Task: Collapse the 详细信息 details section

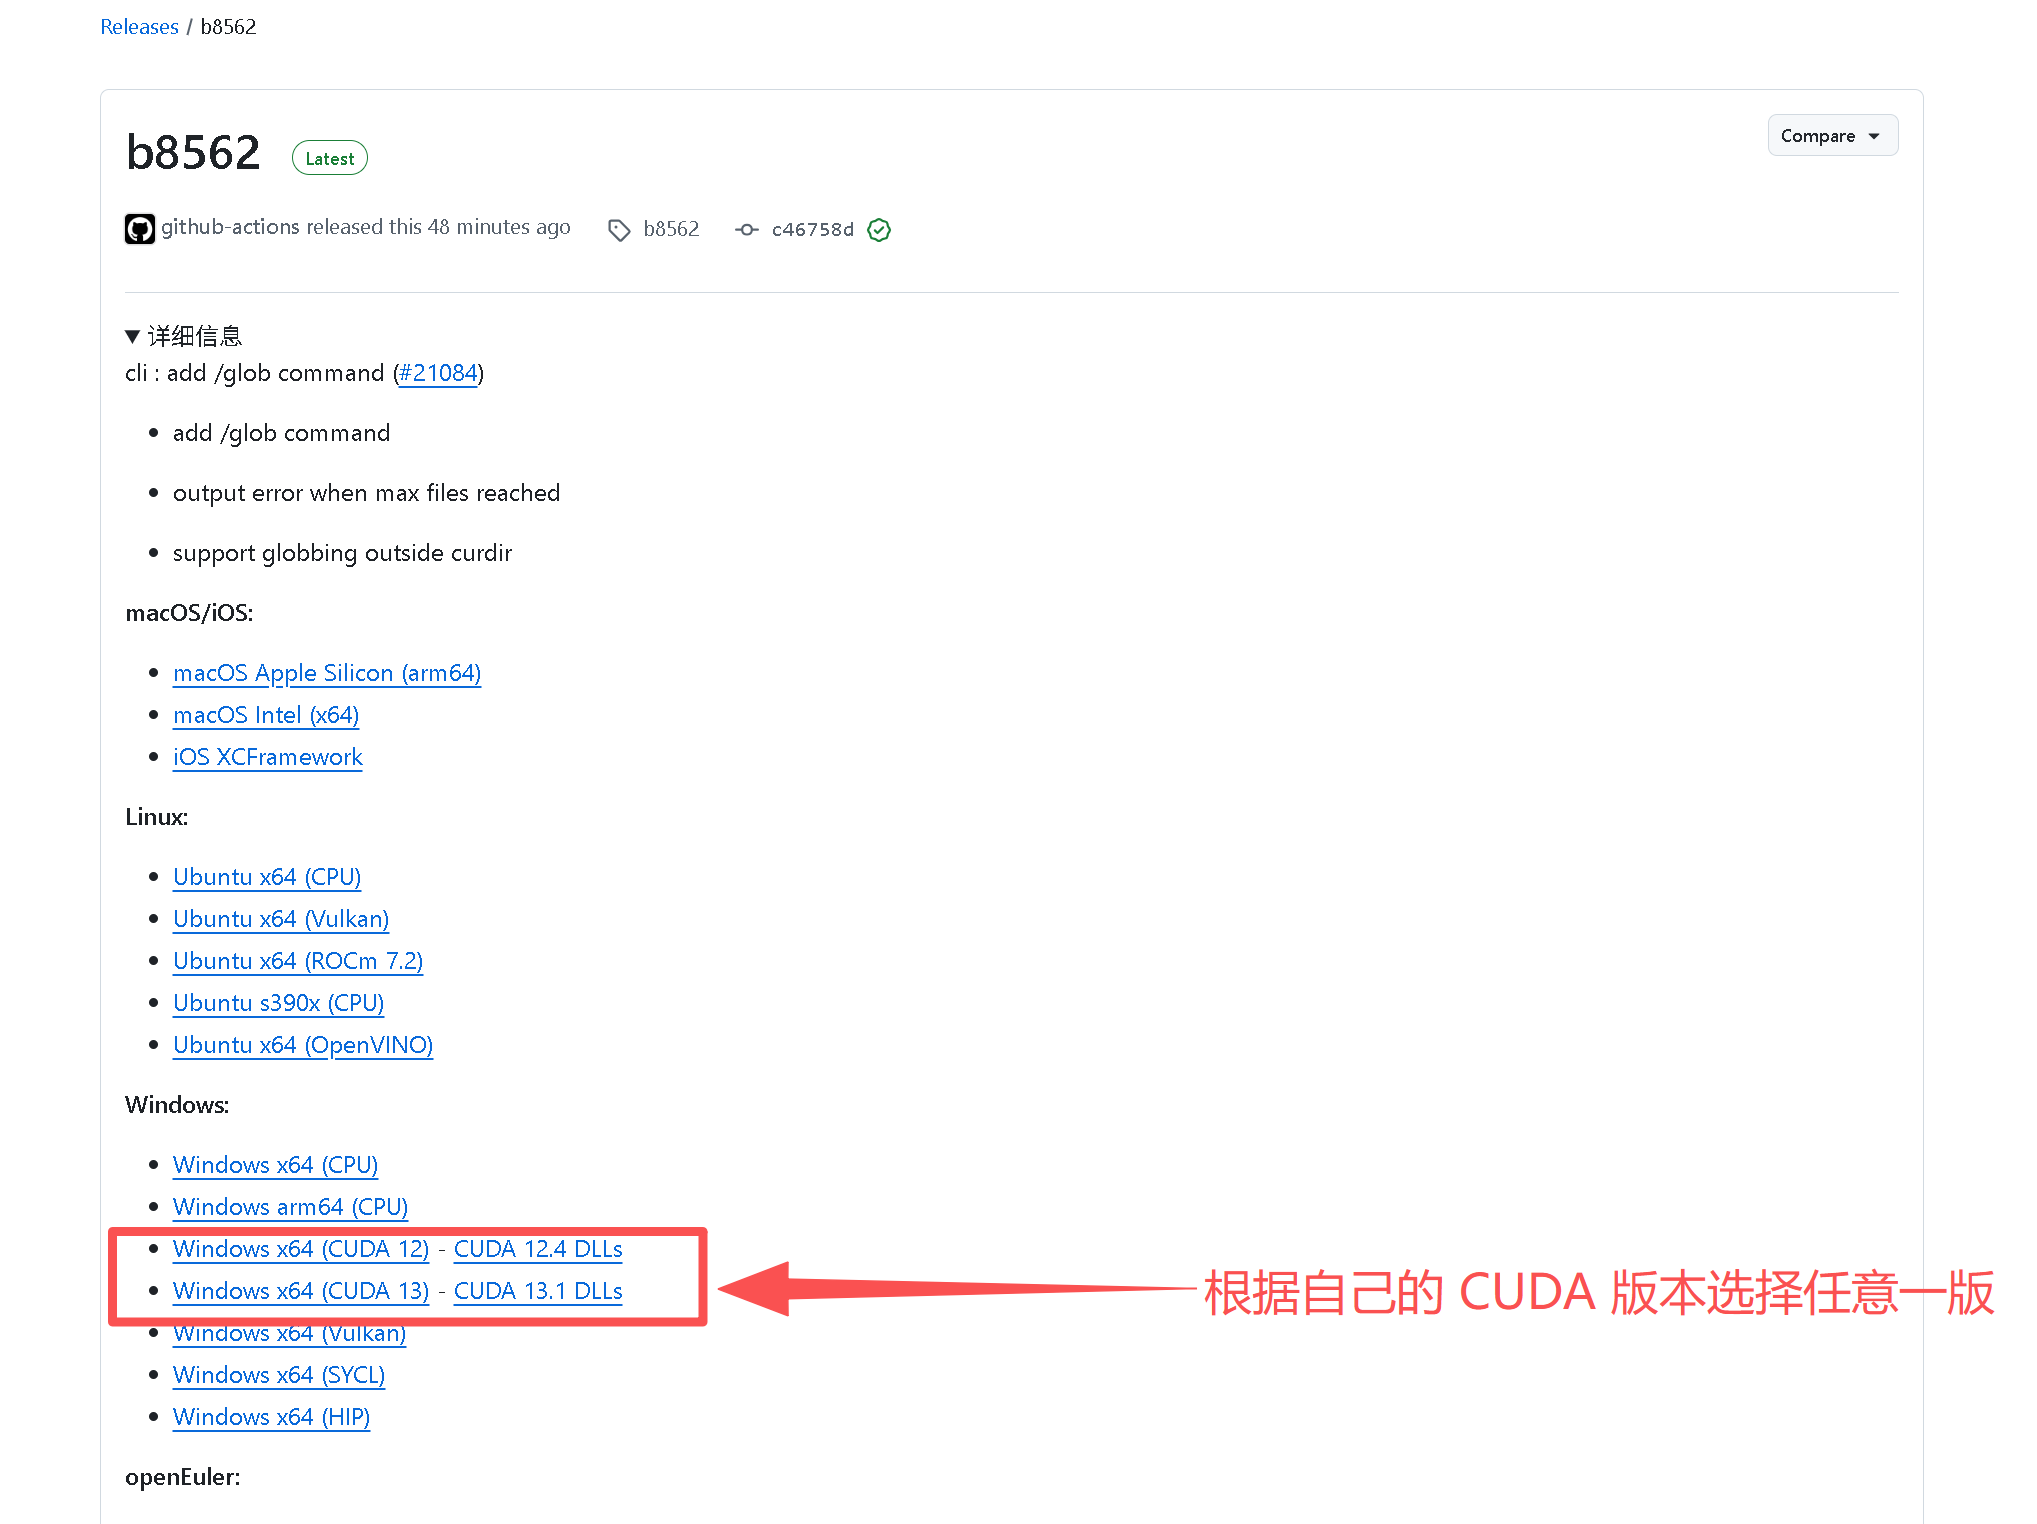Action: coord(184,336)
